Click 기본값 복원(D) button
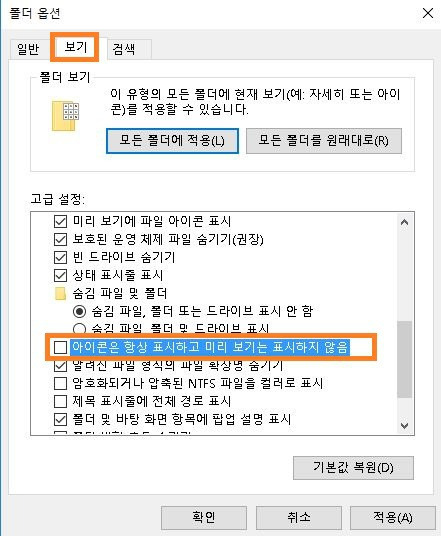 point(353,468)
